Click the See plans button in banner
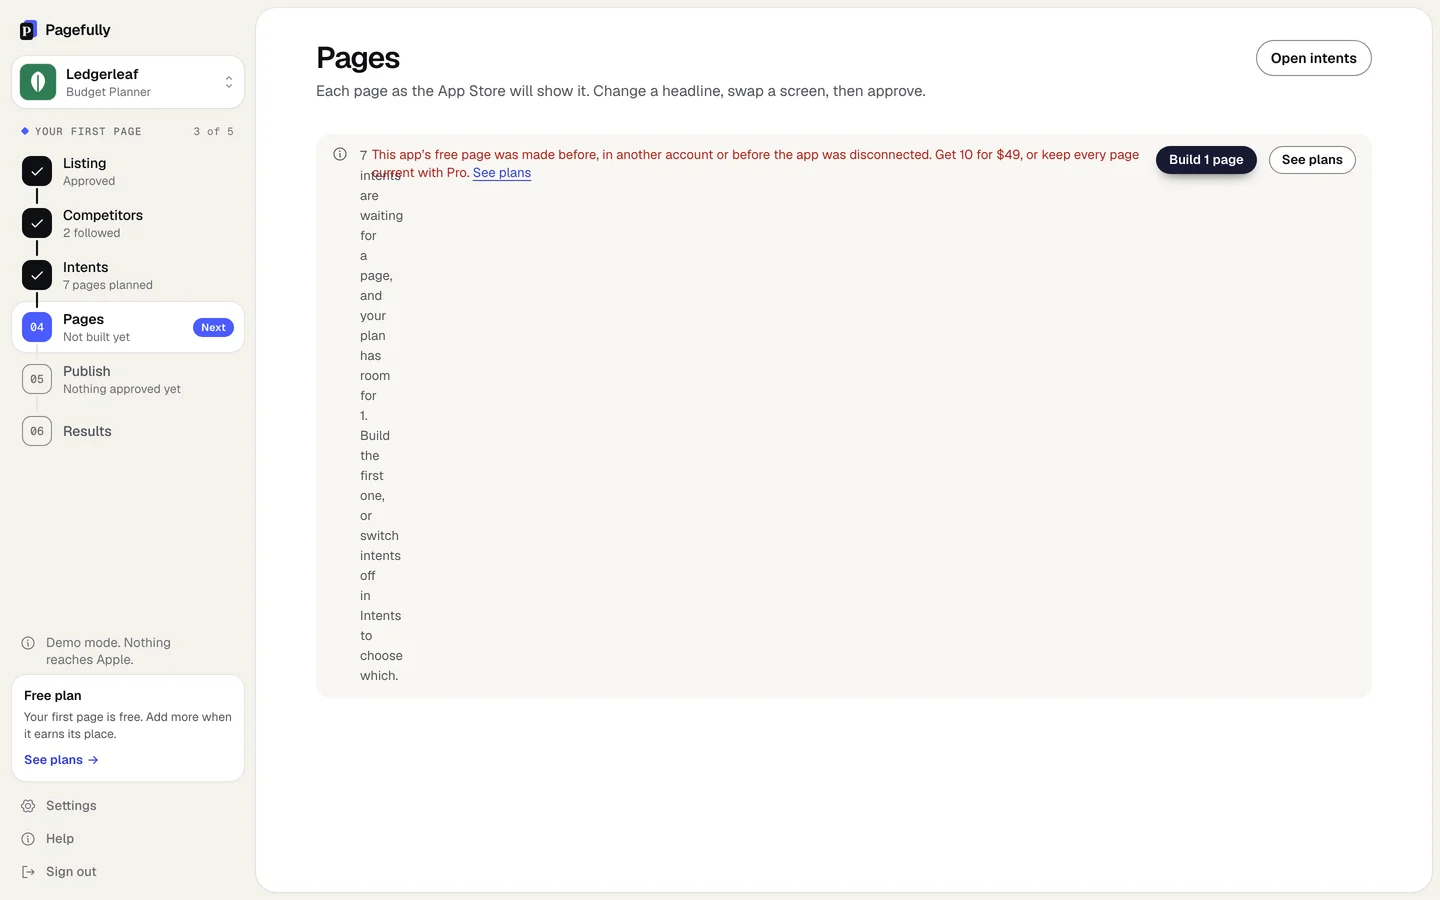1440x900 pixels. 1312,160
